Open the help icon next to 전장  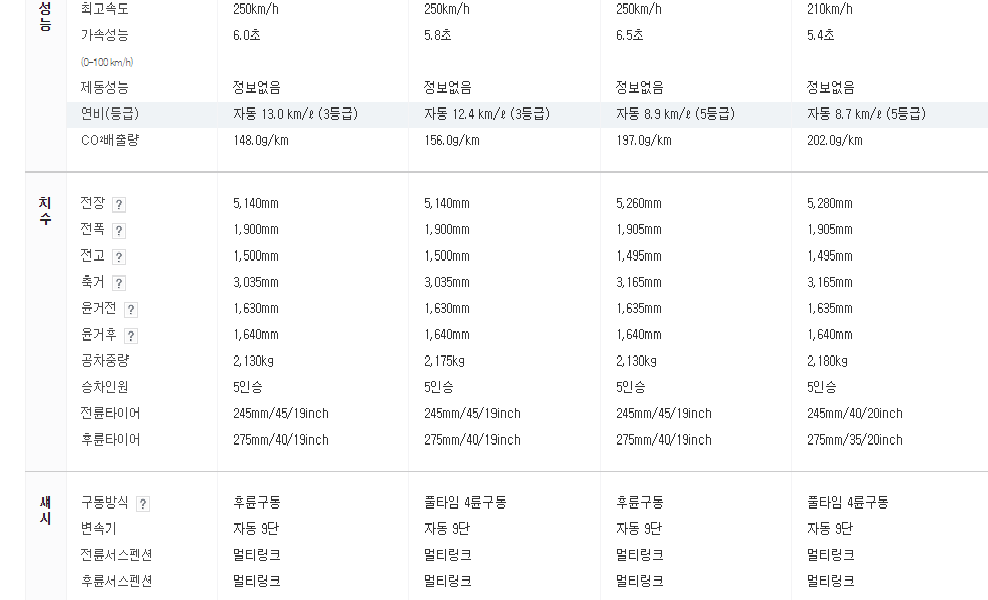118,204
